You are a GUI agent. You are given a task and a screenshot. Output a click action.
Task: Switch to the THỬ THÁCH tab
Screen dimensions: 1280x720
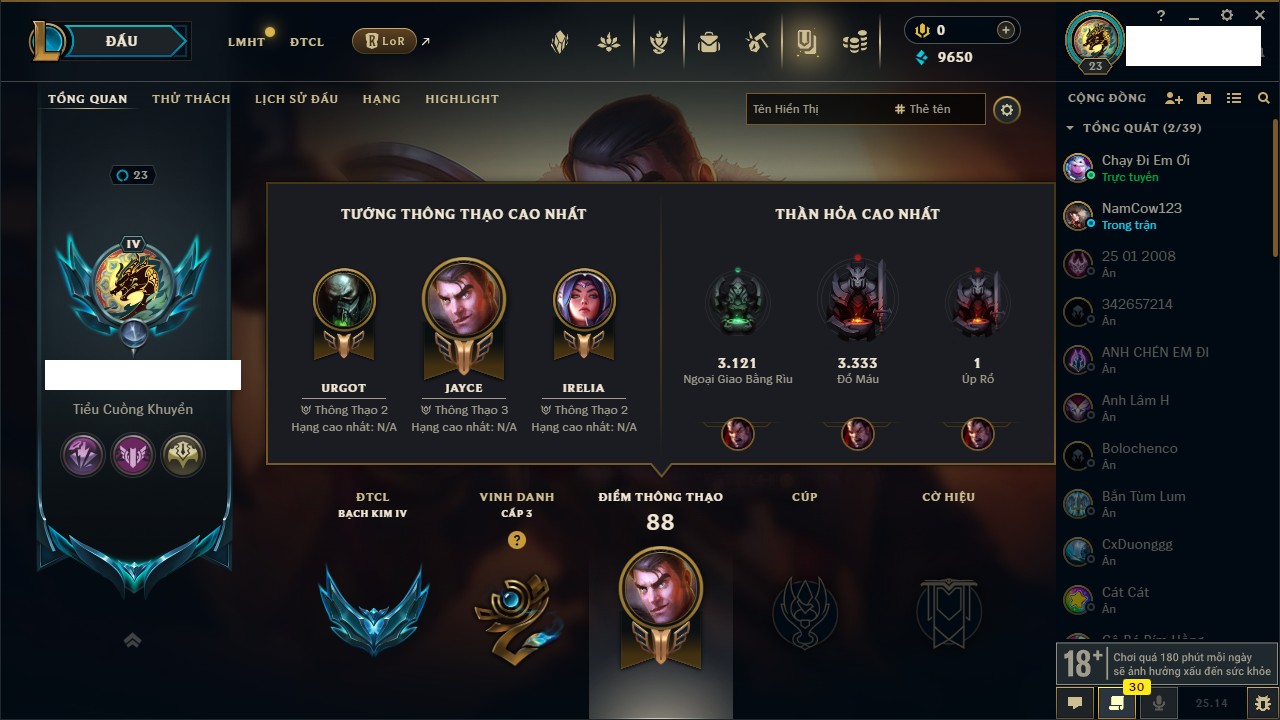(x=191, y=99)
